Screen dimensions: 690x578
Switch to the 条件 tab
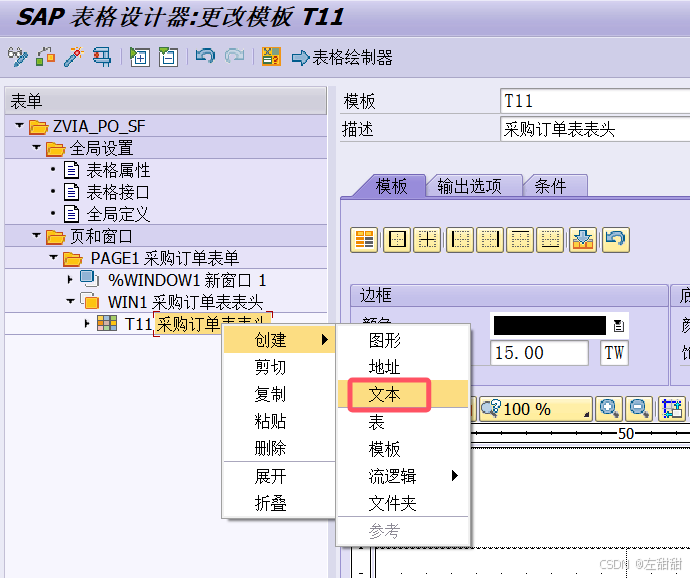point(551,186)
